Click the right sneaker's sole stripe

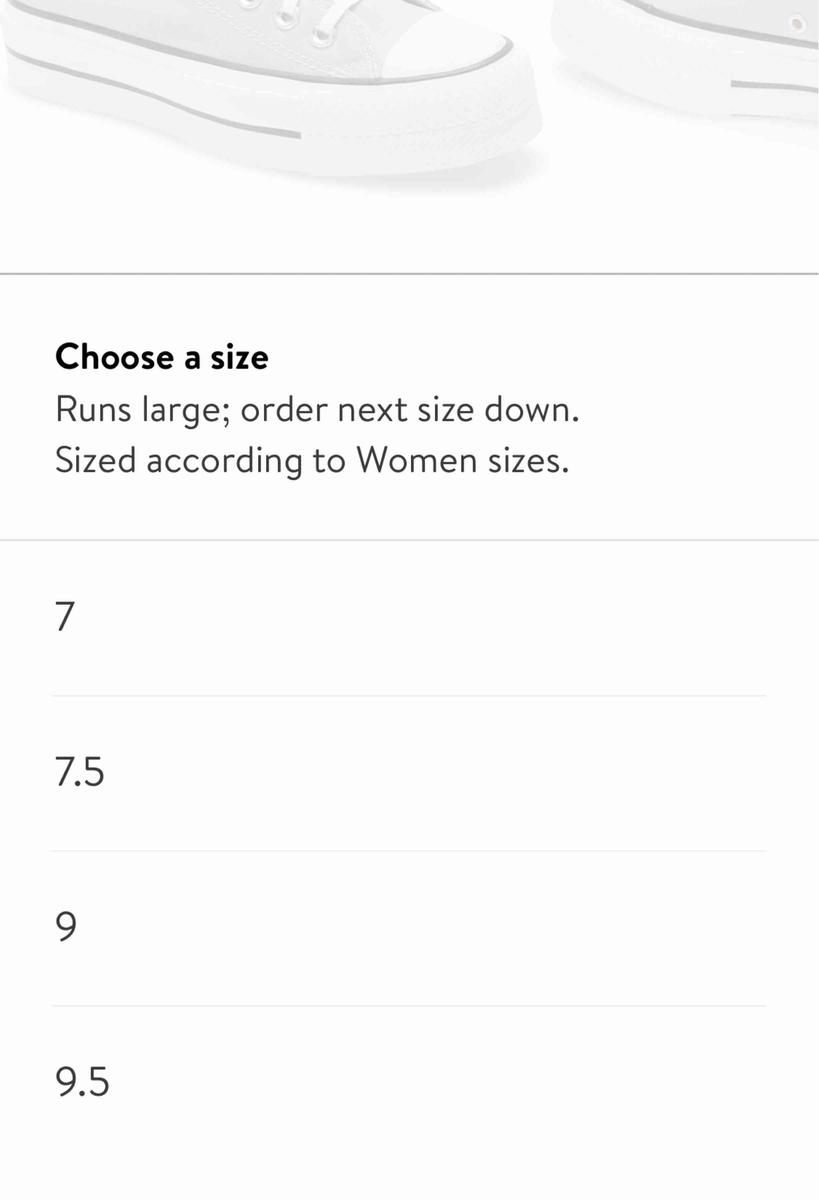pos(775,85)
